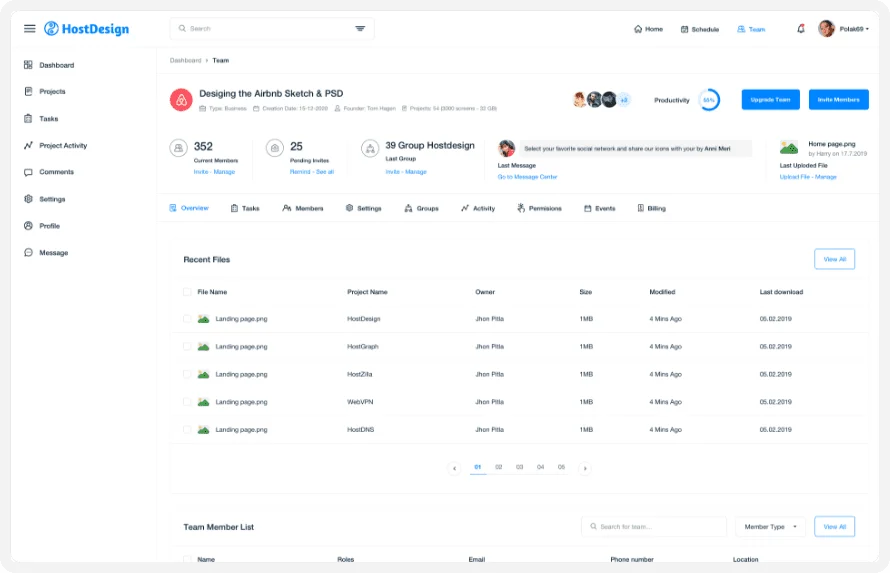Click the Pending Invites icon
890x573 pixels.
point(274,148)
